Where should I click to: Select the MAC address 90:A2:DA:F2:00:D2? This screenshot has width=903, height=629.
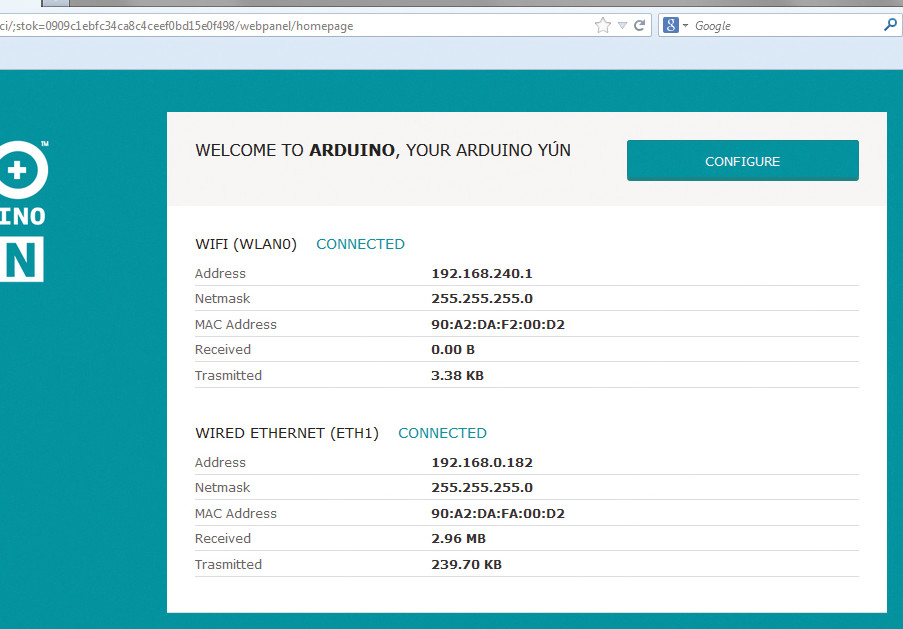point(498,324)
